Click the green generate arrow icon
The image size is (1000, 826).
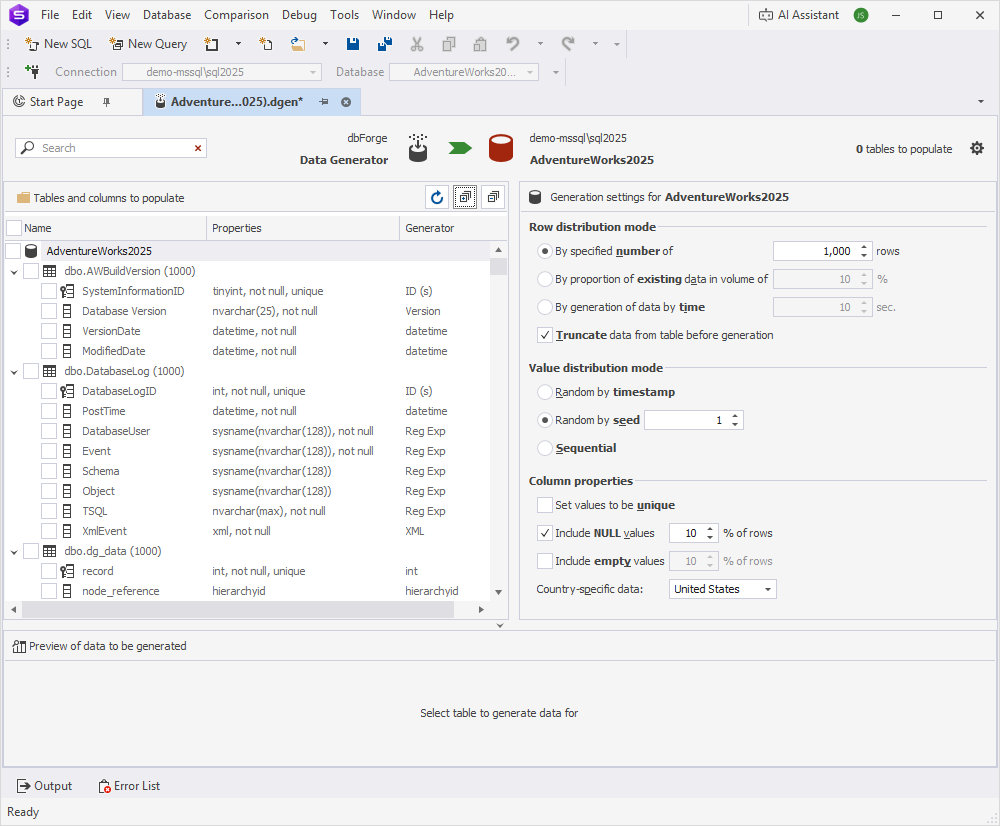coord(460,149)
